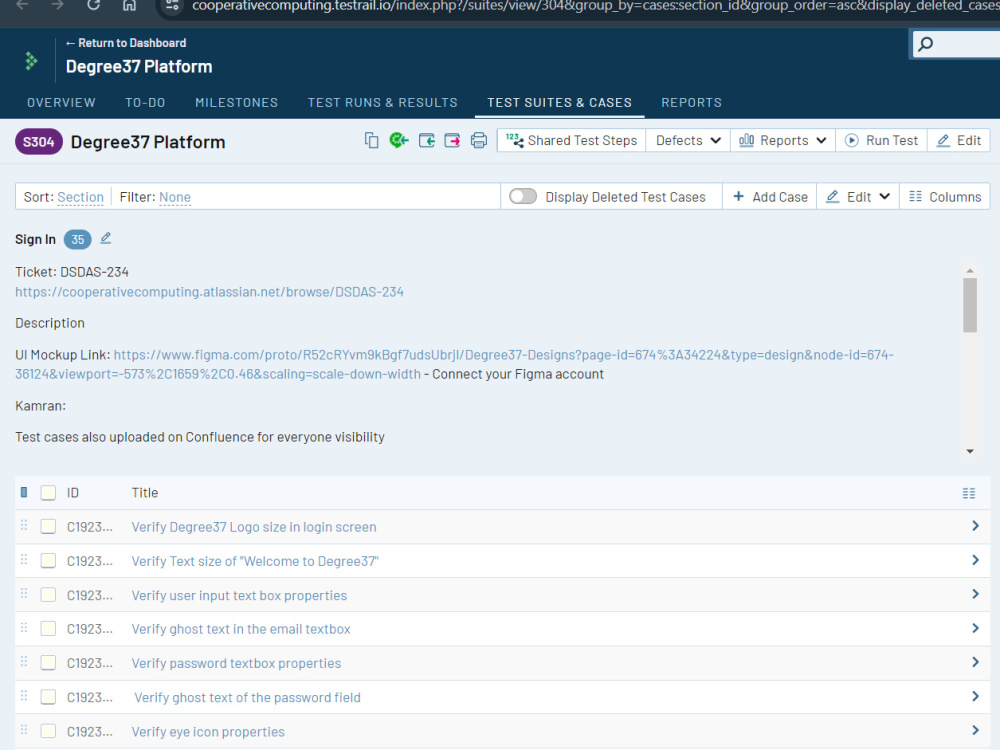Expand Verify Degree37 Logo size row chevron

[x=975, y=526]
